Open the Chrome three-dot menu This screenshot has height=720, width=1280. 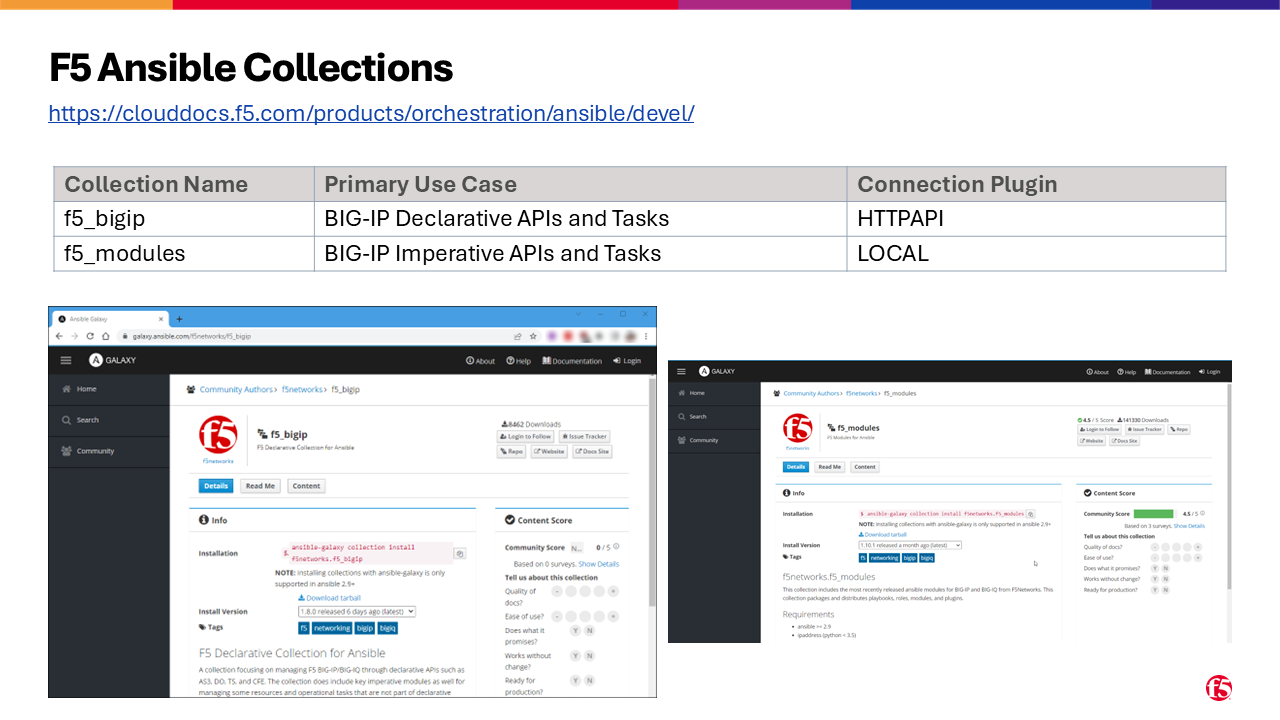coord(647,336)
